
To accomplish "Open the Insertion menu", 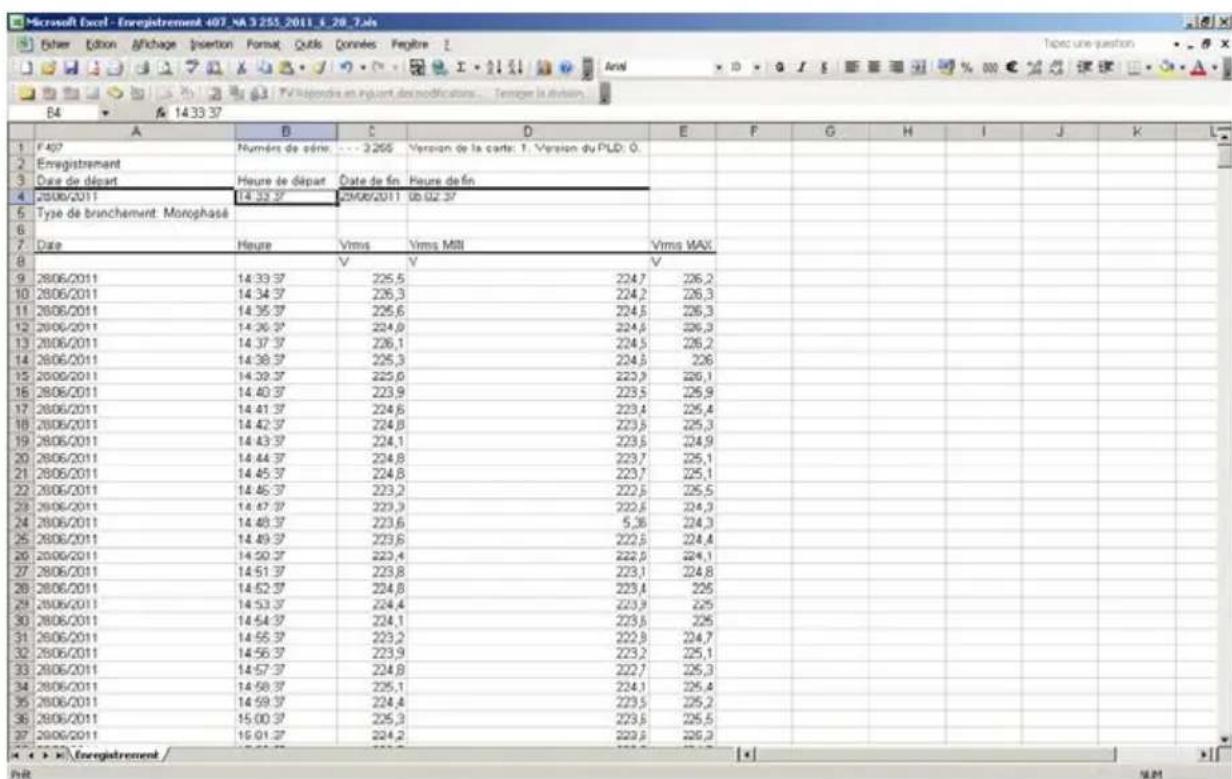I will [x=211, y=44].
